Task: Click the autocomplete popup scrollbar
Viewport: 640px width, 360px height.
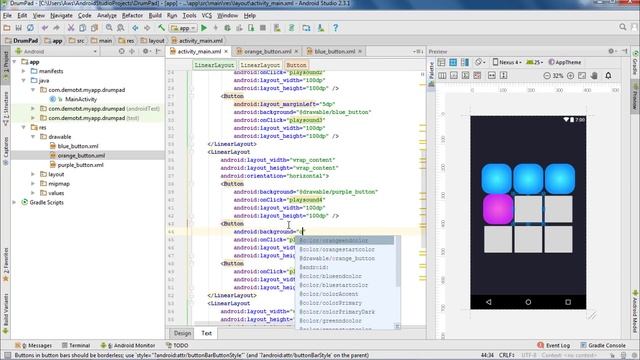Action: pyautogui.click(x=397, y=261)
